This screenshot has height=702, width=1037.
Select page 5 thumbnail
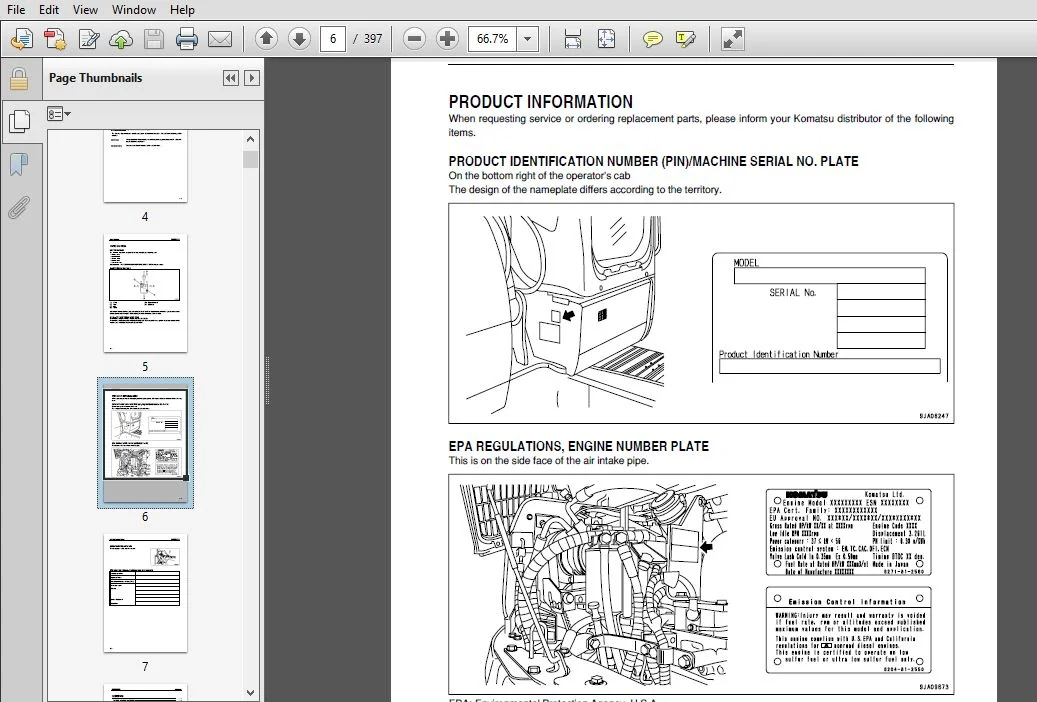click(x=145, y=293)
